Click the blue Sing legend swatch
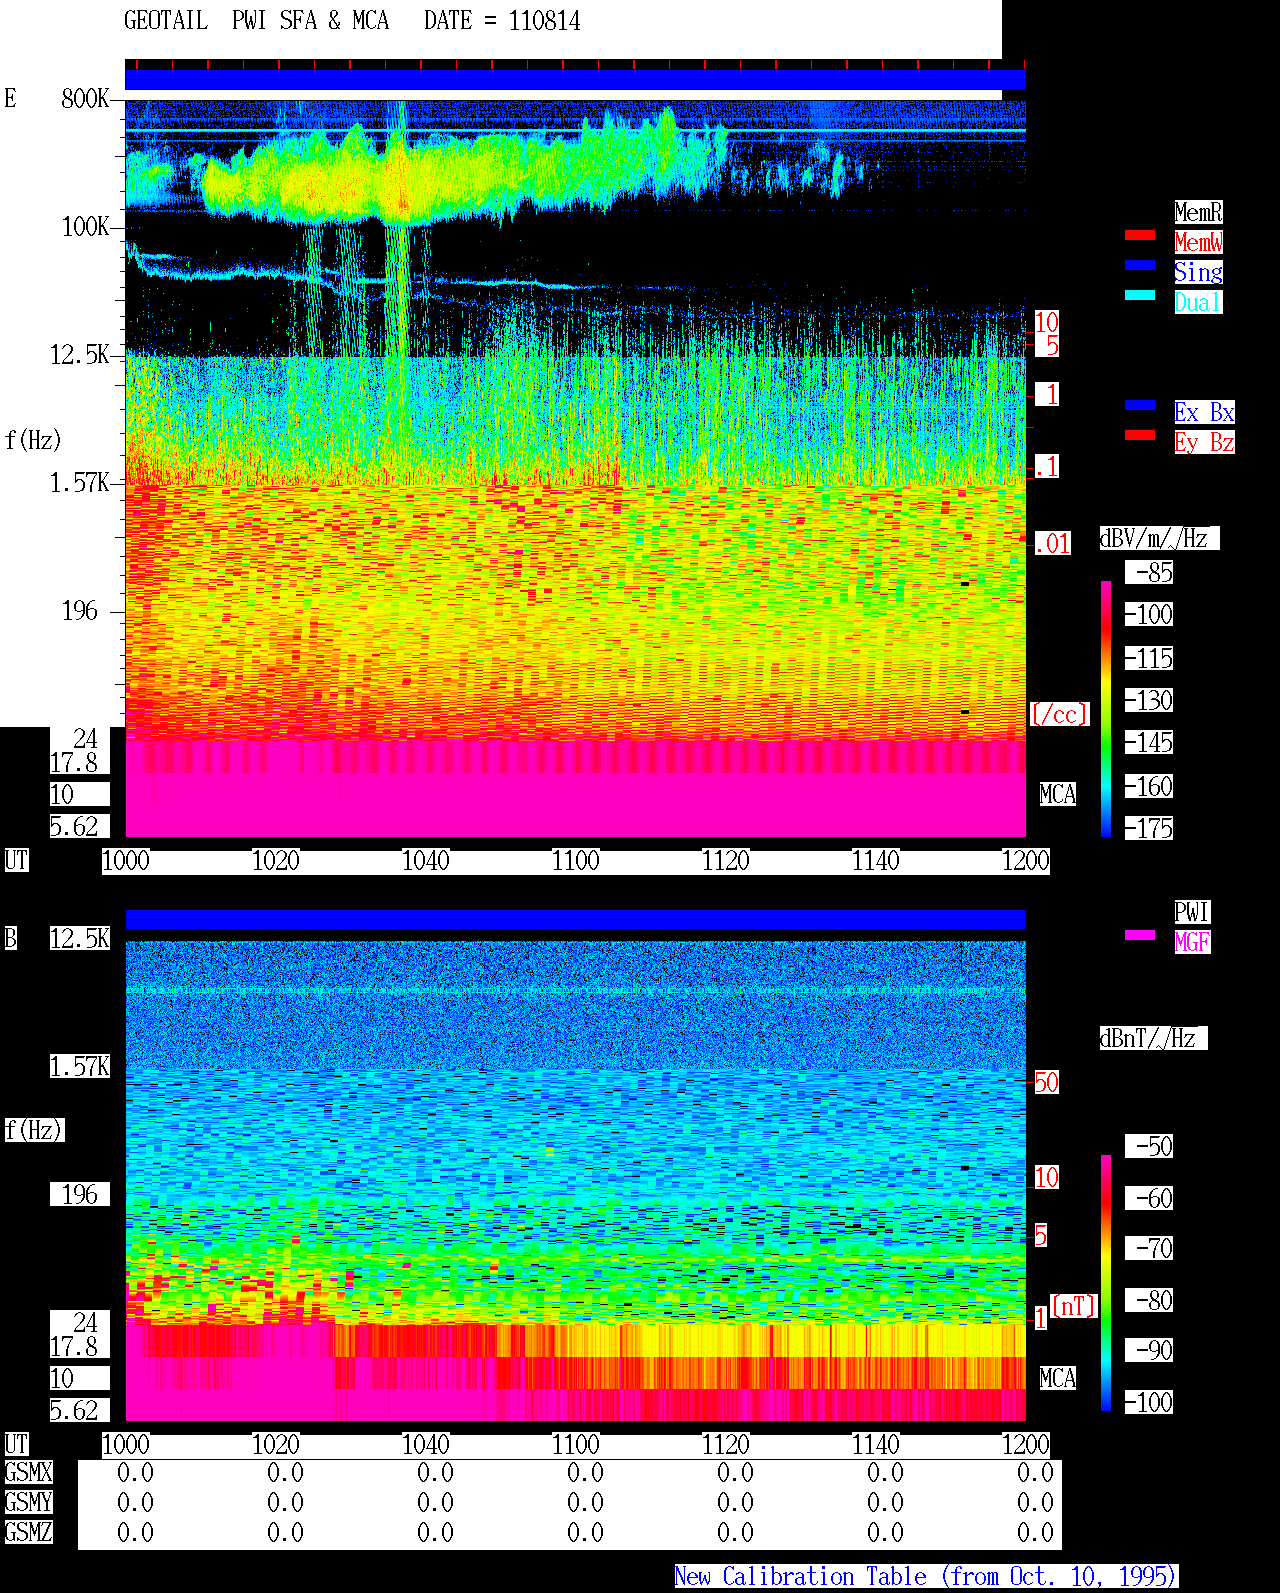The image size is (1280, 1593). pyautogui.click(x=1140, y=265)
